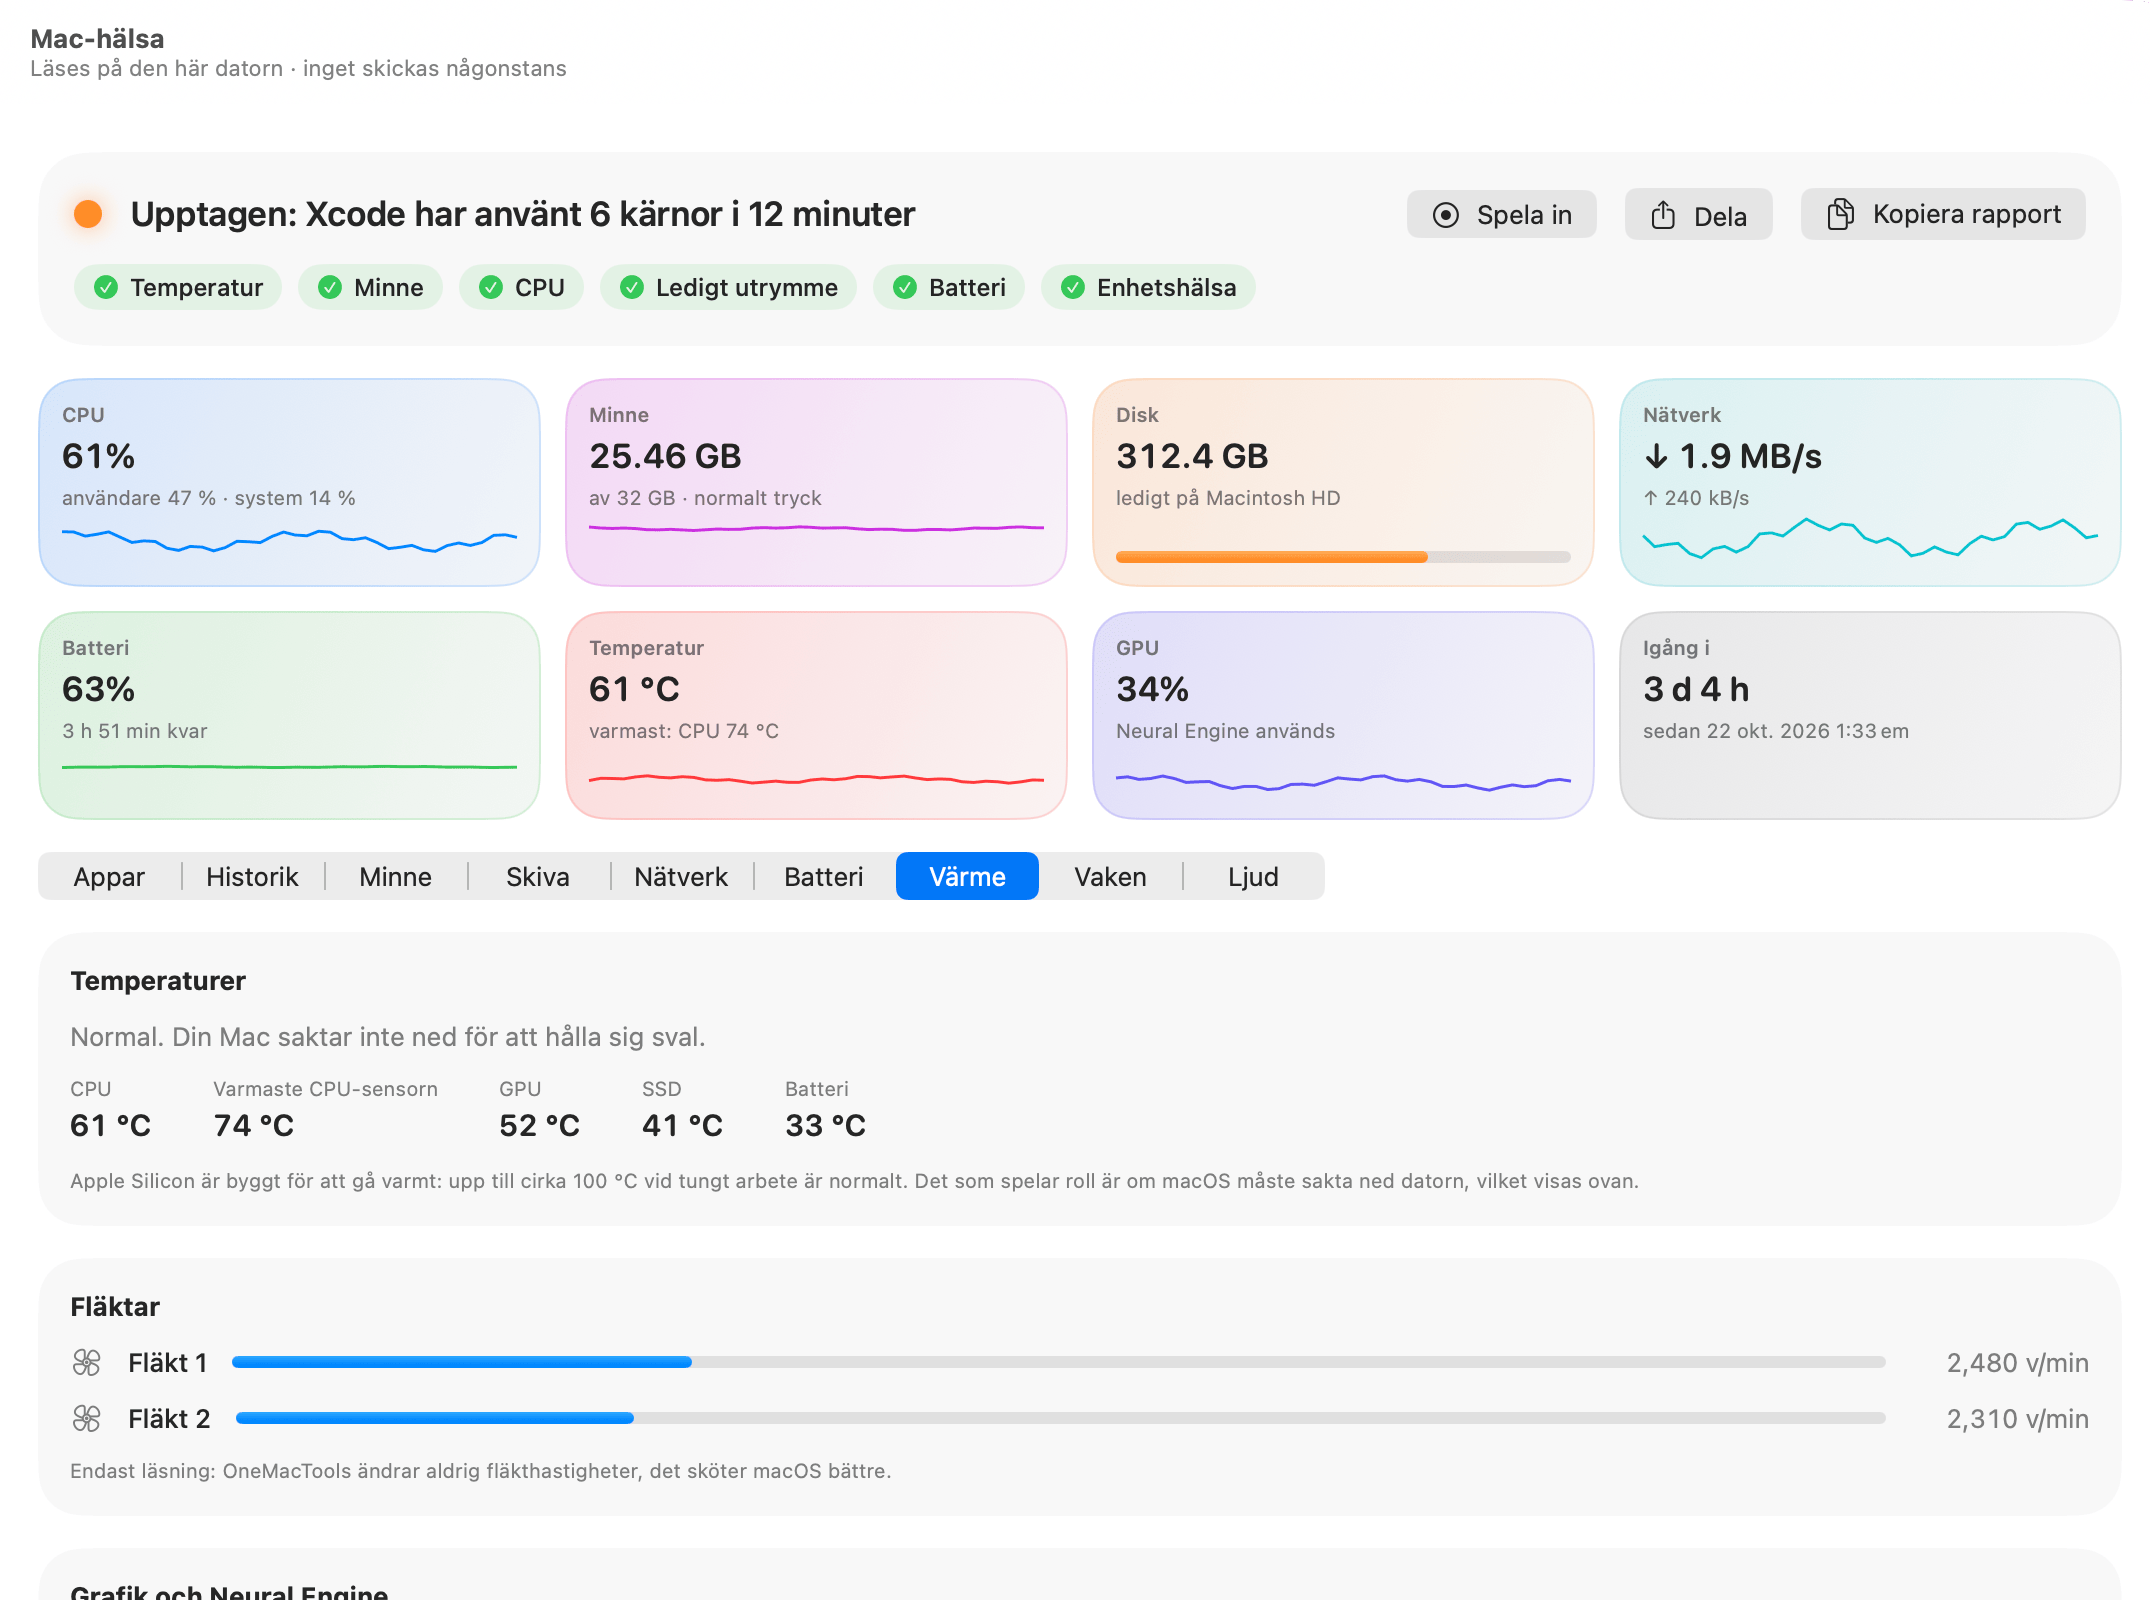This screenshot has height=1600, width=2150.
Task: Switch to the Historik tab
Action: pos(252,877)
